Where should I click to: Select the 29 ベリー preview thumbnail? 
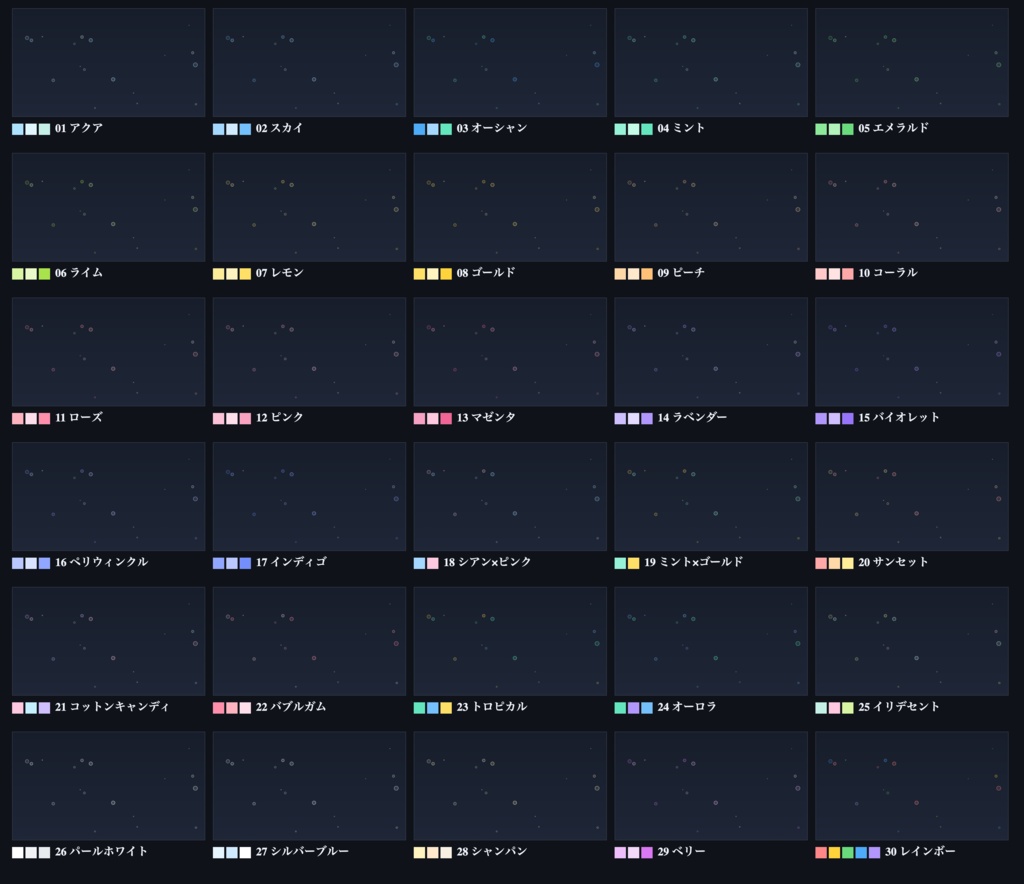point(711,786)
